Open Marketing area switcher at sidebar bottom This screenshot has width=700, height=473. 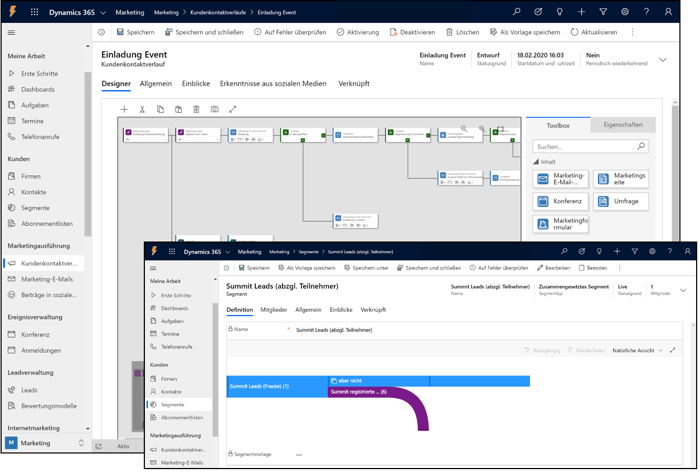(45, 443)
